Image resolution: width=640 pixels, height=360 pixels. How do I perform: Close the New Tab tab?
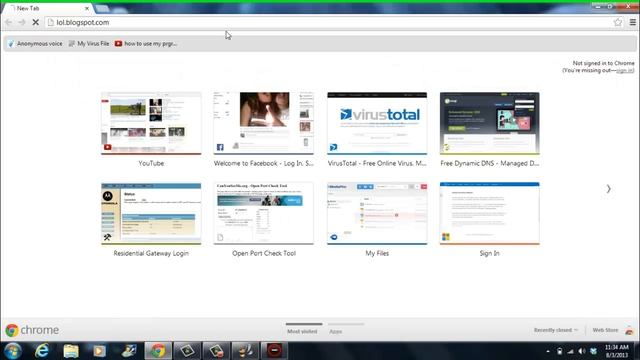[87, 8]
